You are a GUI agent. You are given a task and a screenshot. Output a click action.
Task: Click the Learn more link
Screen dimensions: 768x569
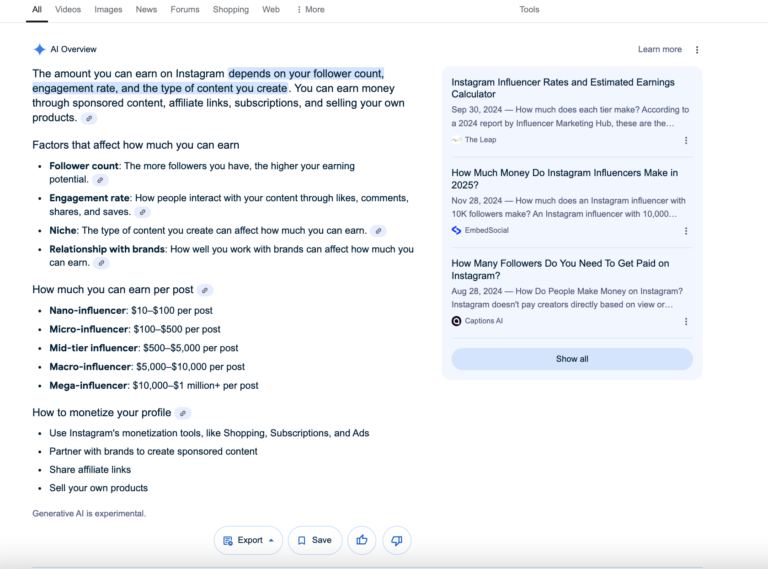coord(660,49)
